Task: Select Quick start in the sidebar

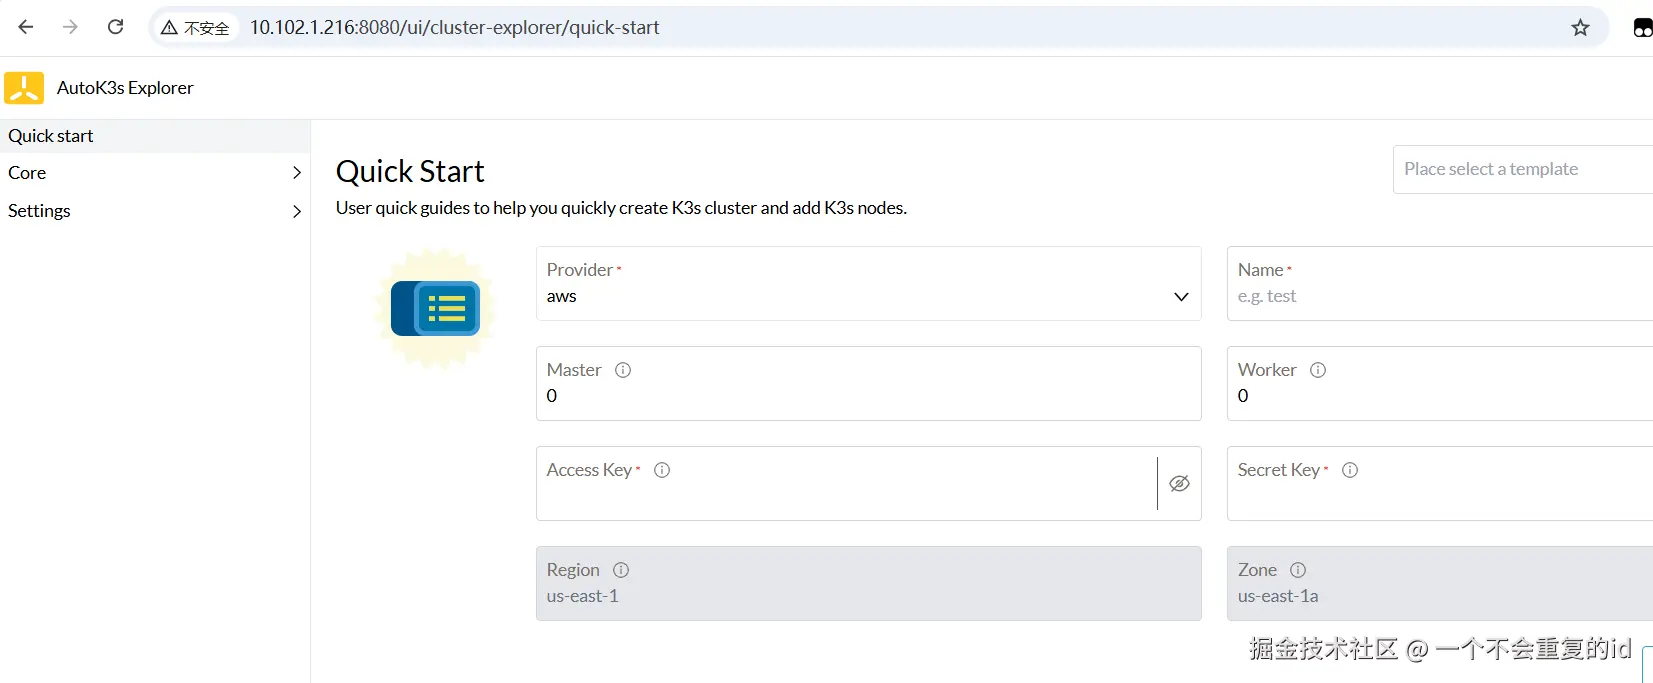Action: [51, 136]
